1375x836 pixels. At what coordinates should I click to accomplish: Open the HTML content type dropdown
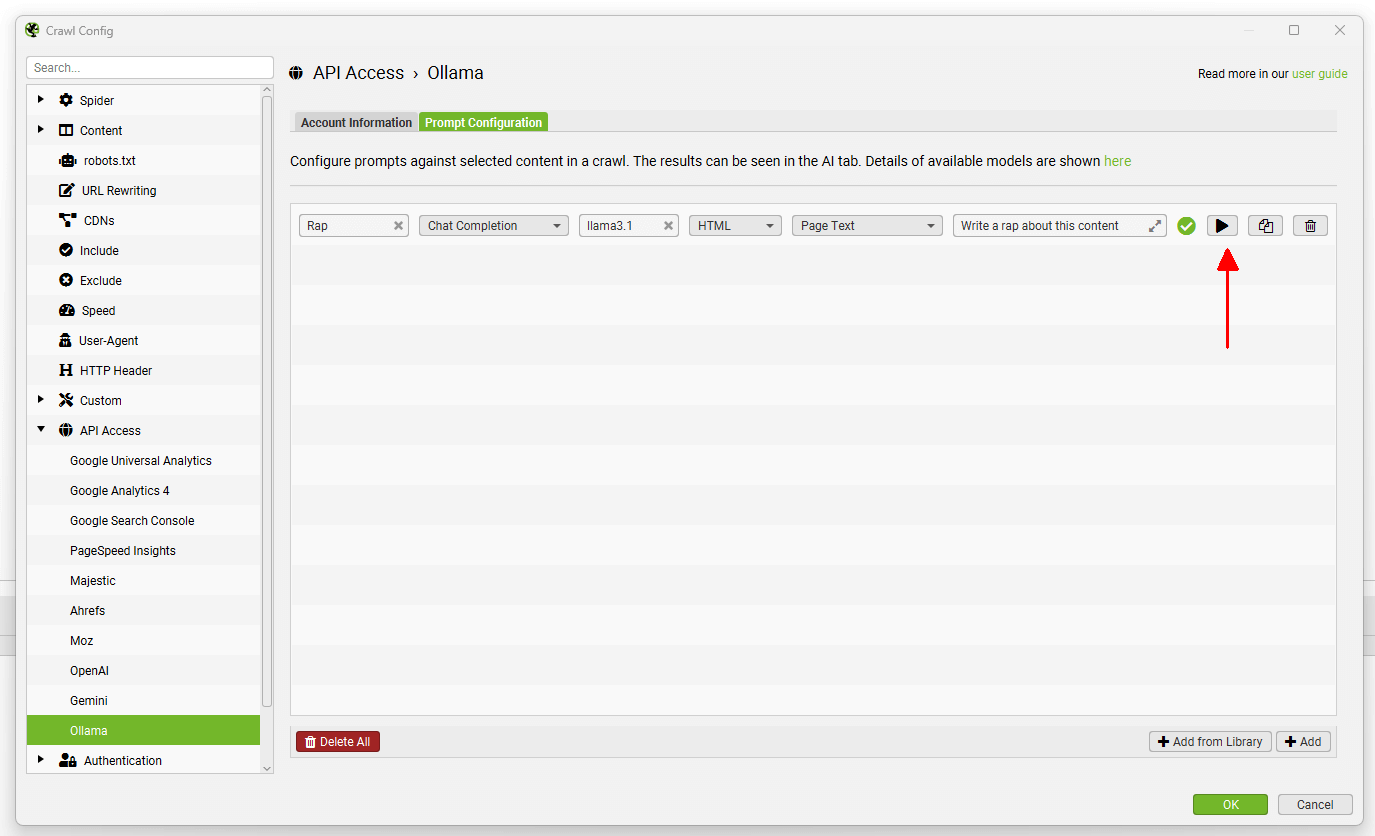(735, 226)
